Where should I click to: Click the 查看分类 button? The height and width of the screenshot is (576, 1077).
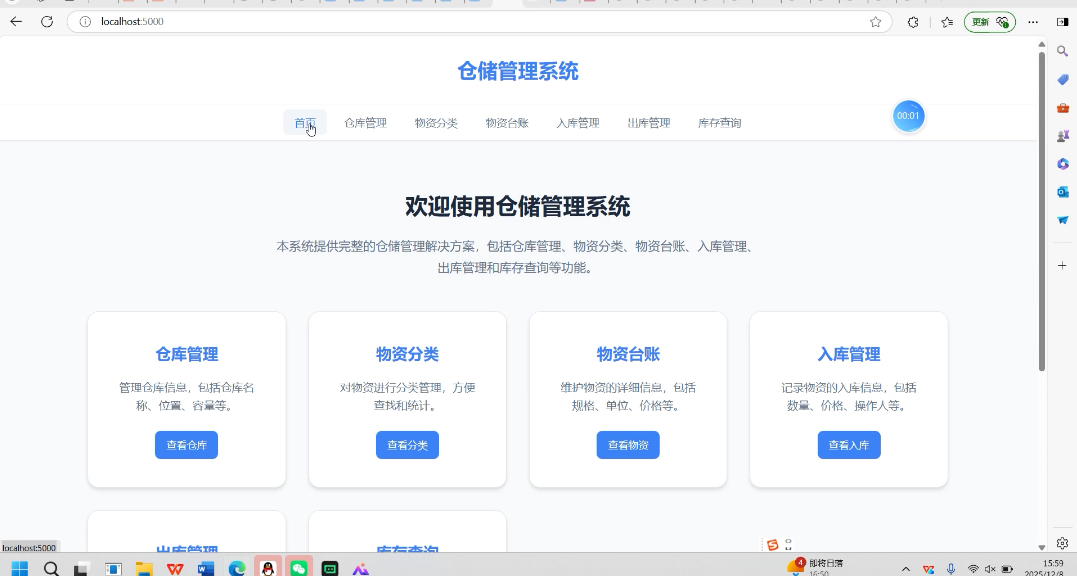click(407, 445)
